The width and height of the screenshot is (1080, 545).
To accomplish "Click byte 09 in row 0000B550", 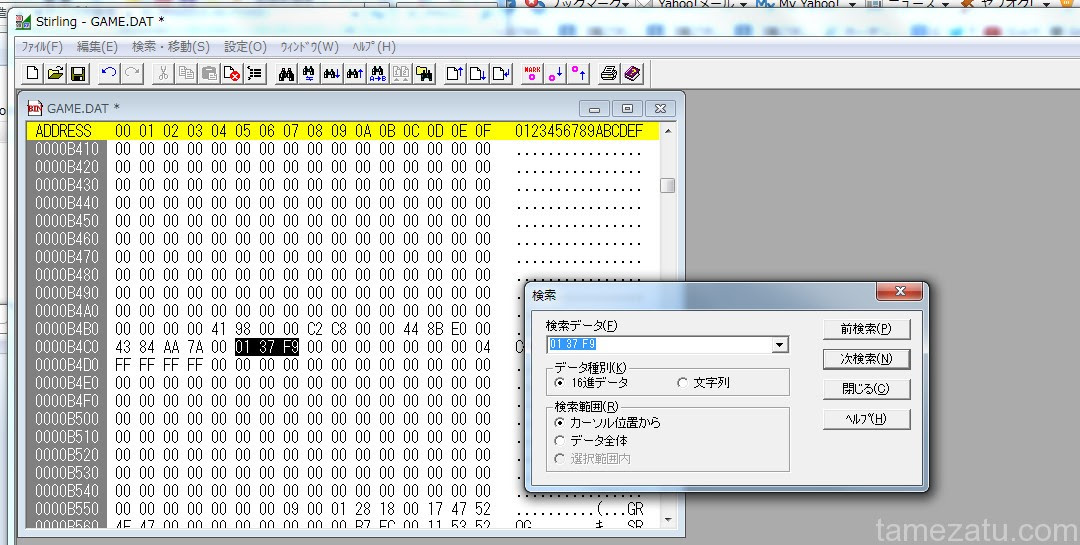I will tap(291, 508).
